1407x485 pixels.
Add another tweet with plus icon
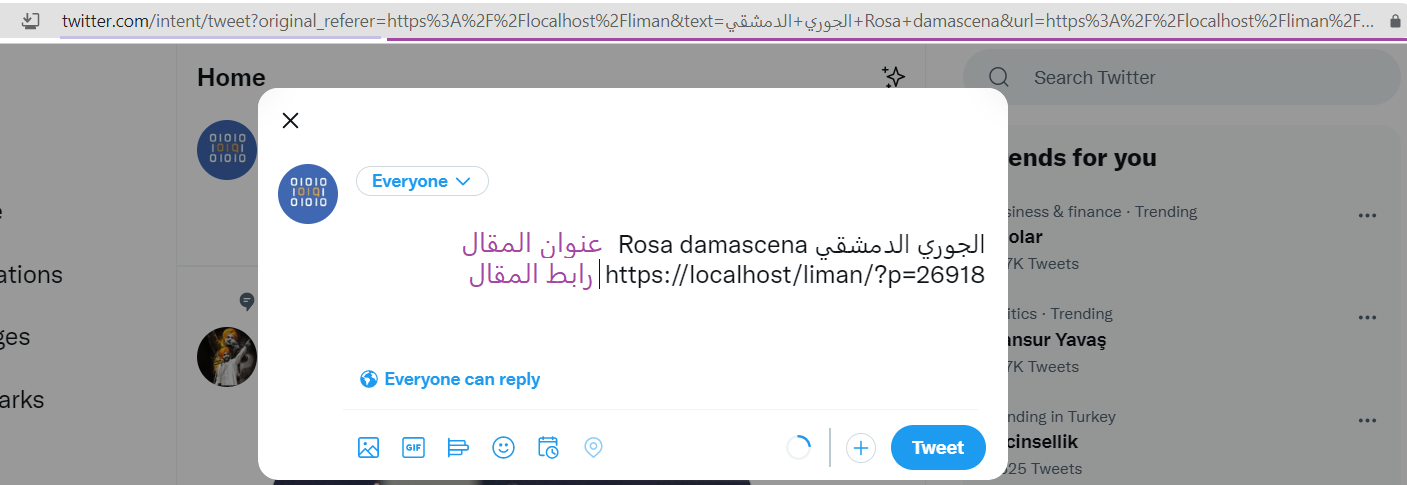click(861, 448)
